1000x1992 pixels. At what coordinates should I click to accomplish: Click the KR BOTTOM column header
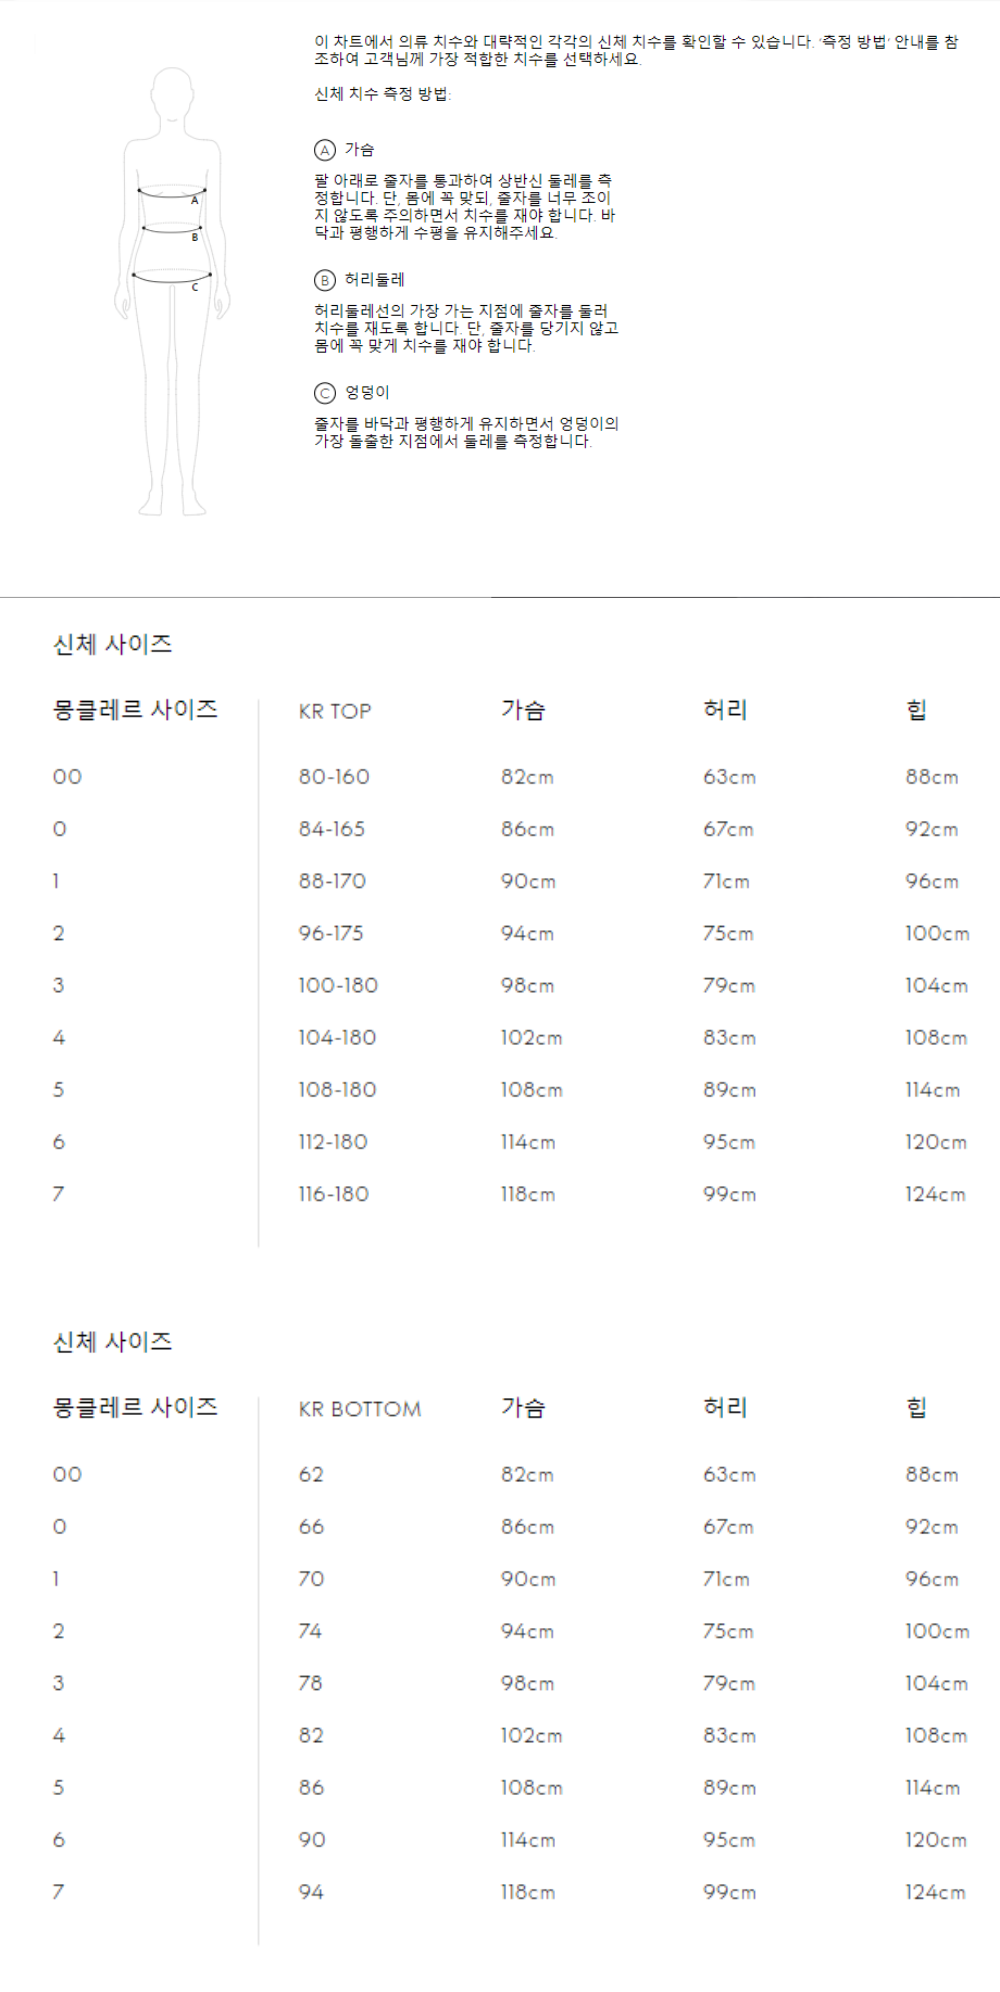(x=360, y=1409)
